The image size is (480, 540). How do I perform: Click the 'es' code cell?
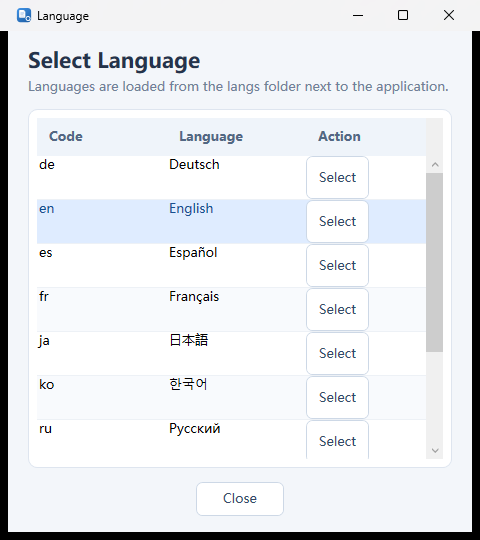tap(102, 266)
